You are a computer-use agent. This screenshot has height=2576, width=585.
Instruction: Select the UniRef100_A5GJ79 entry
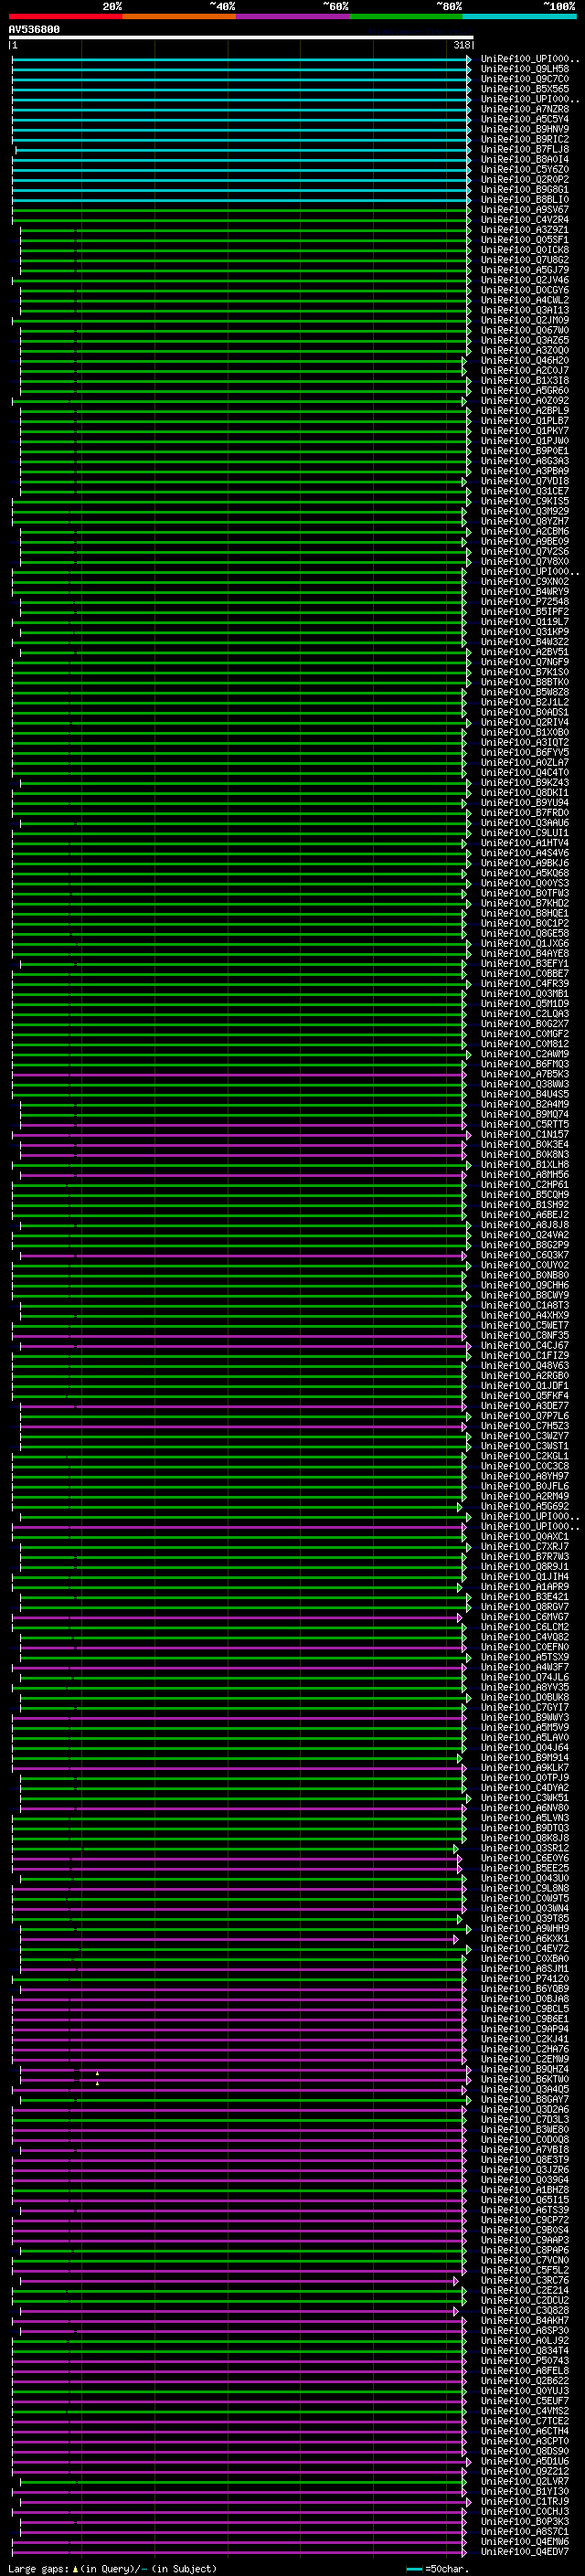point(525,270)
